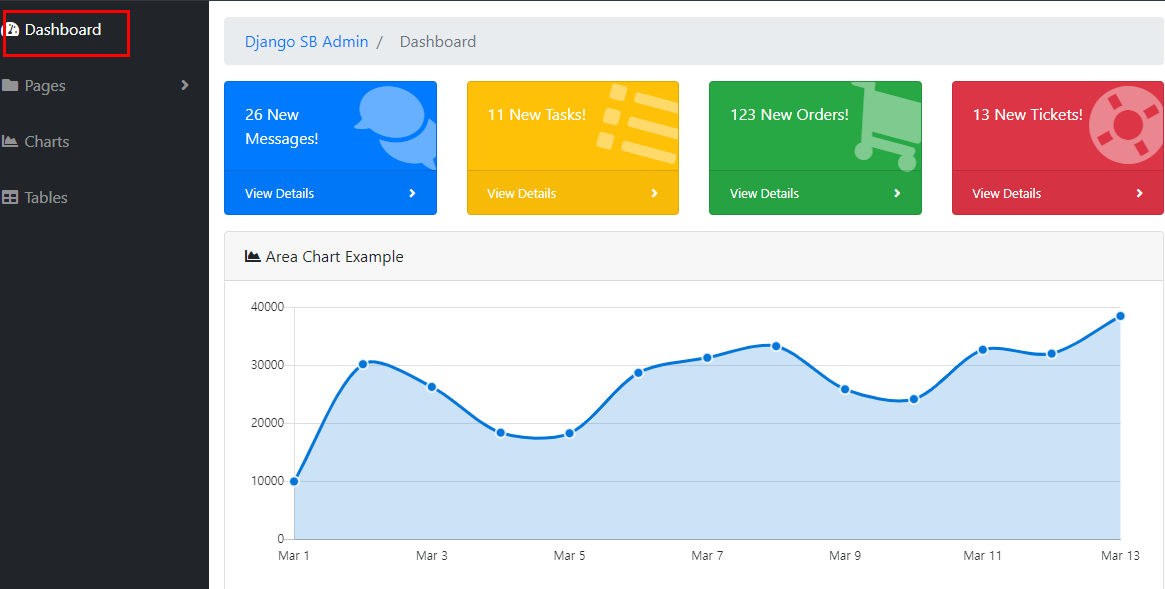Click the shopping cart icon on Orders card

pos(886,126)
